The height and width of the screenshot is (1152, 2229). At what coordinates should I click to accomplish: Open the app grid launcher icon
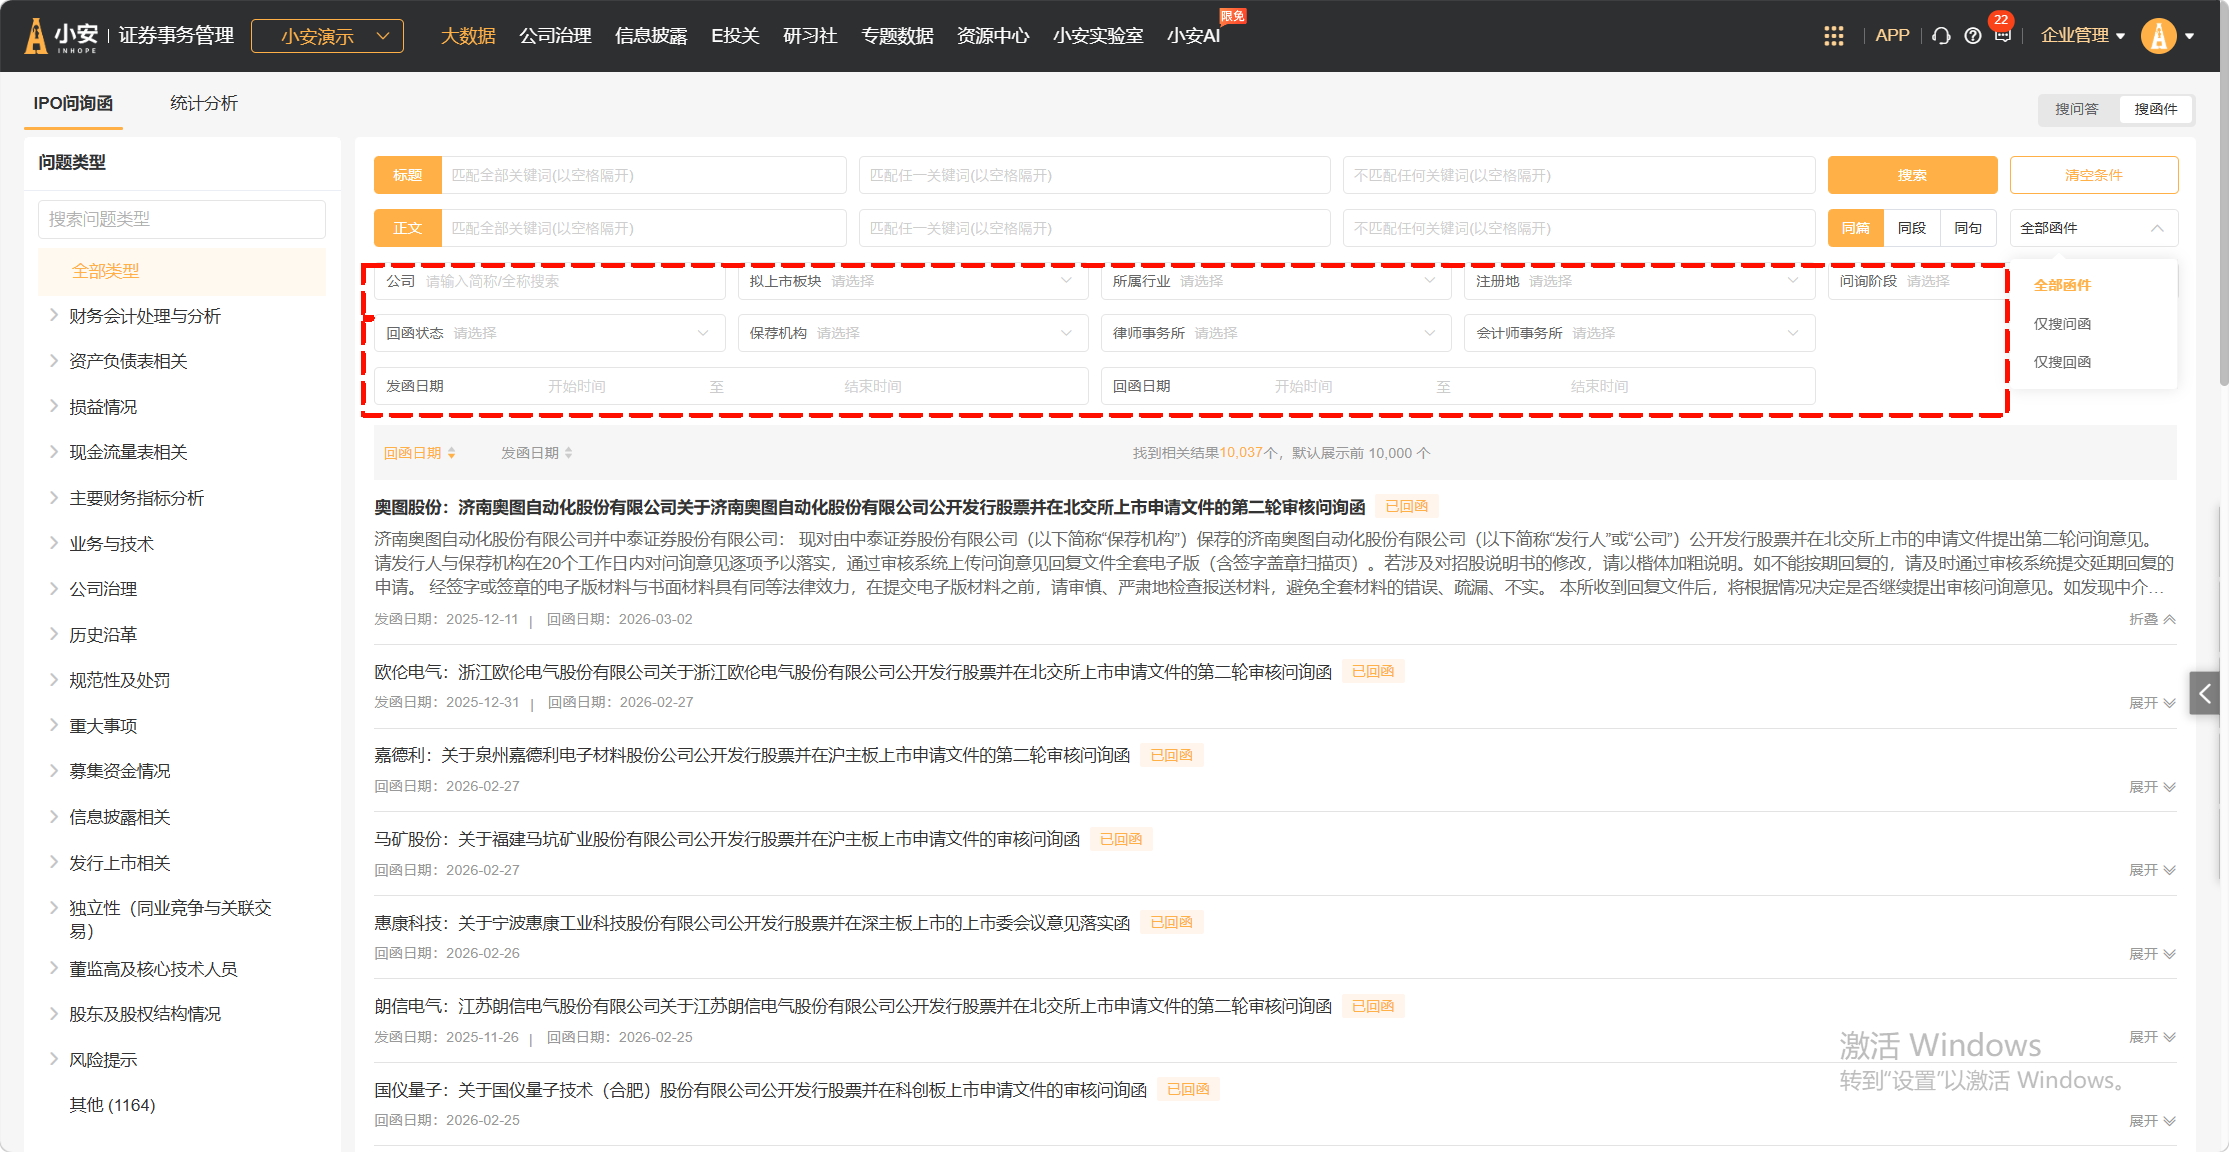1833,36
